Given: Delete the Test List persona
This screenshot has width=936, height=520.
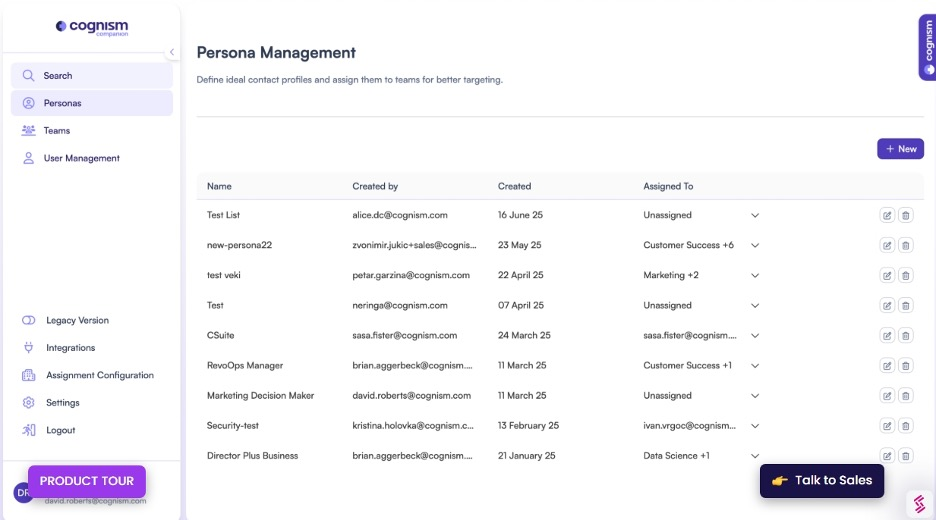Looking at the screenshot, I should pyautogui.click(x=906, y=216).
